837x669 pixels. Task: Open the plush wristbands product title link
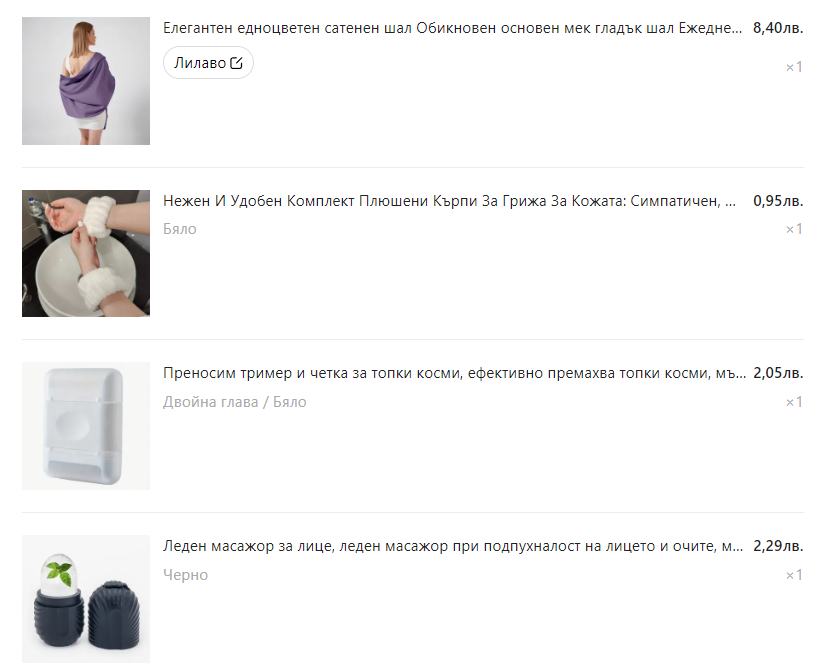pos(449,201)
